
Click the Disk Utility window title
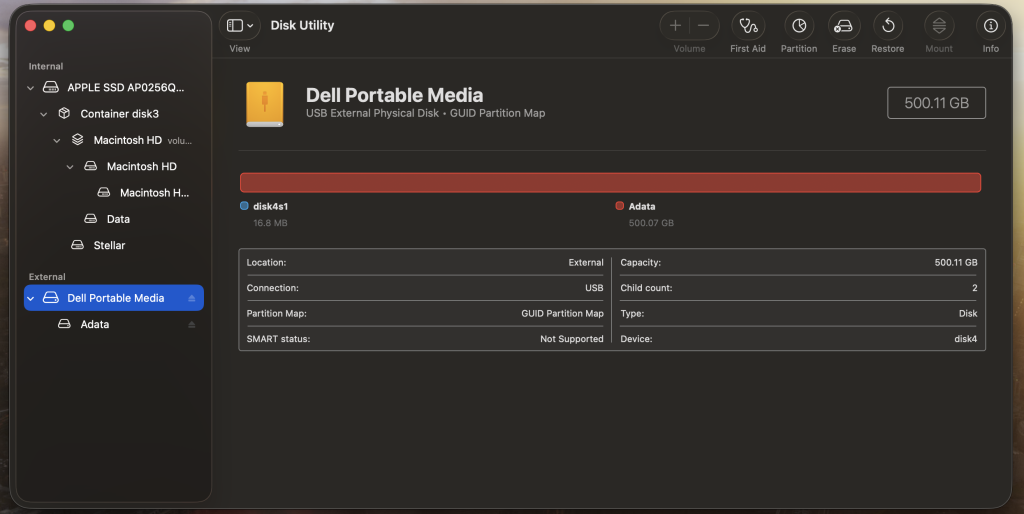[302, 25]
